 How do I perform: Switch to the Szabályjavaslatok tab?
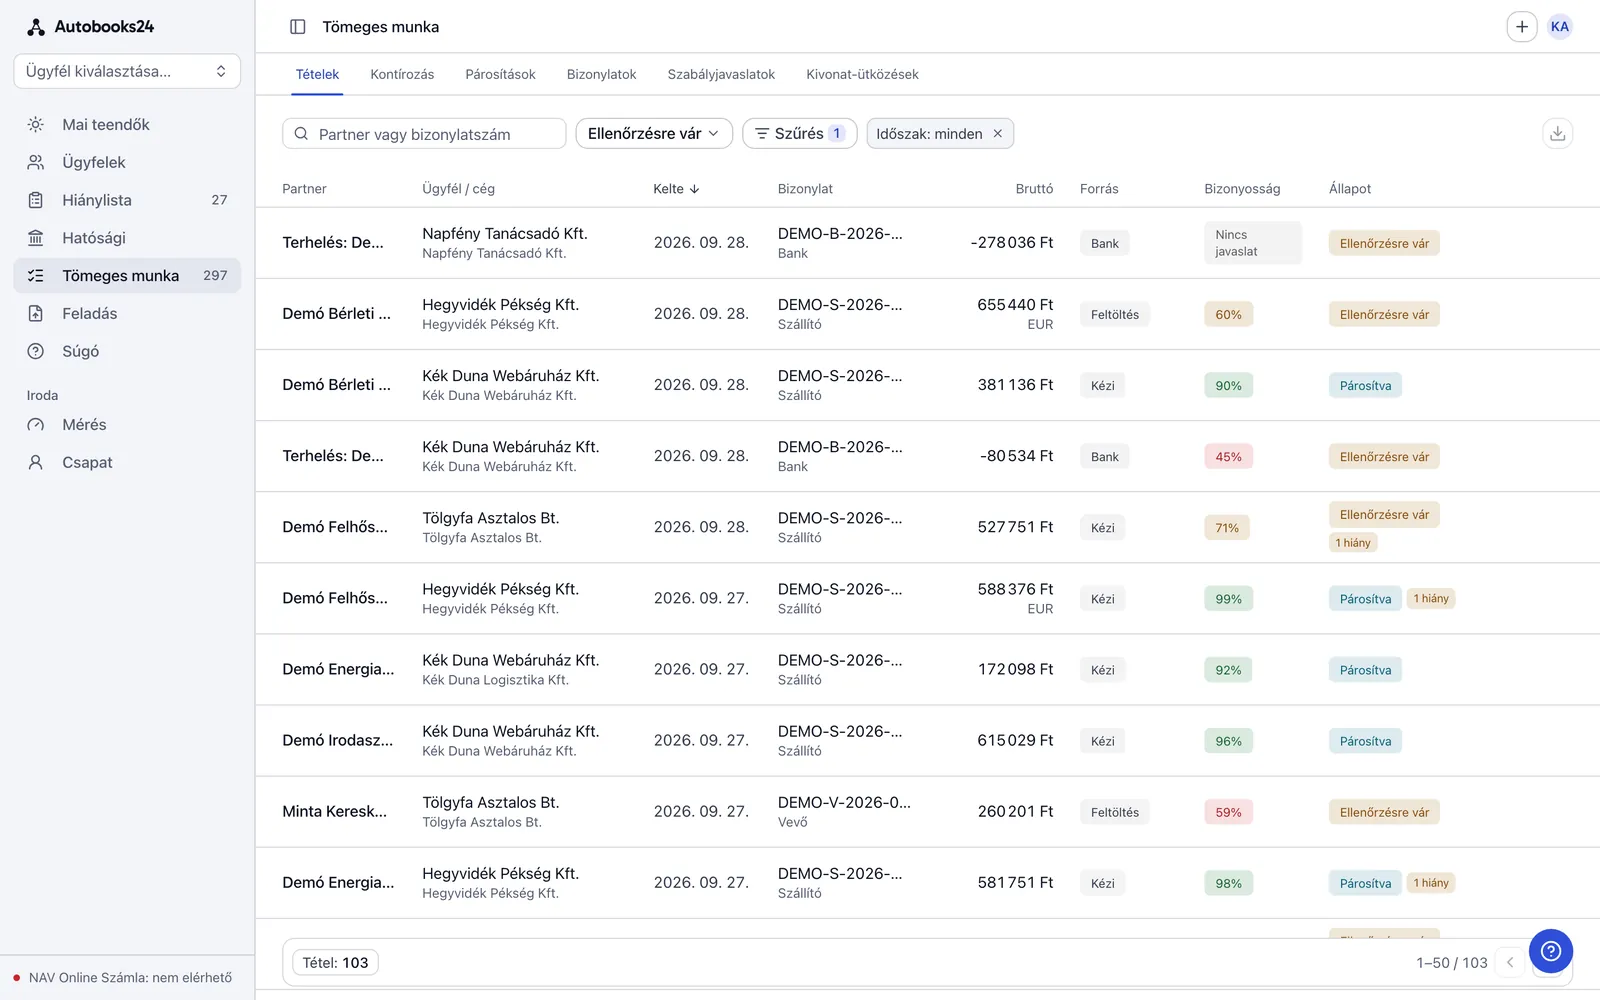click(x=721, y=74)
